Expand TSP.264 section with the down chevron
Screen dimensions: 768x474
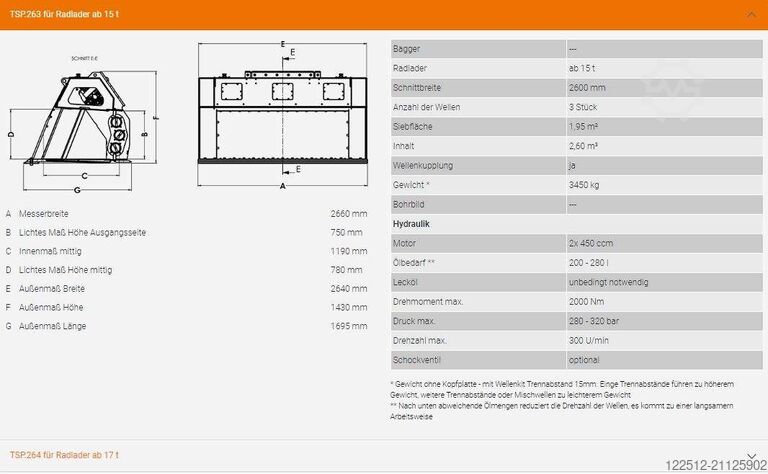[x=751, y=453]
